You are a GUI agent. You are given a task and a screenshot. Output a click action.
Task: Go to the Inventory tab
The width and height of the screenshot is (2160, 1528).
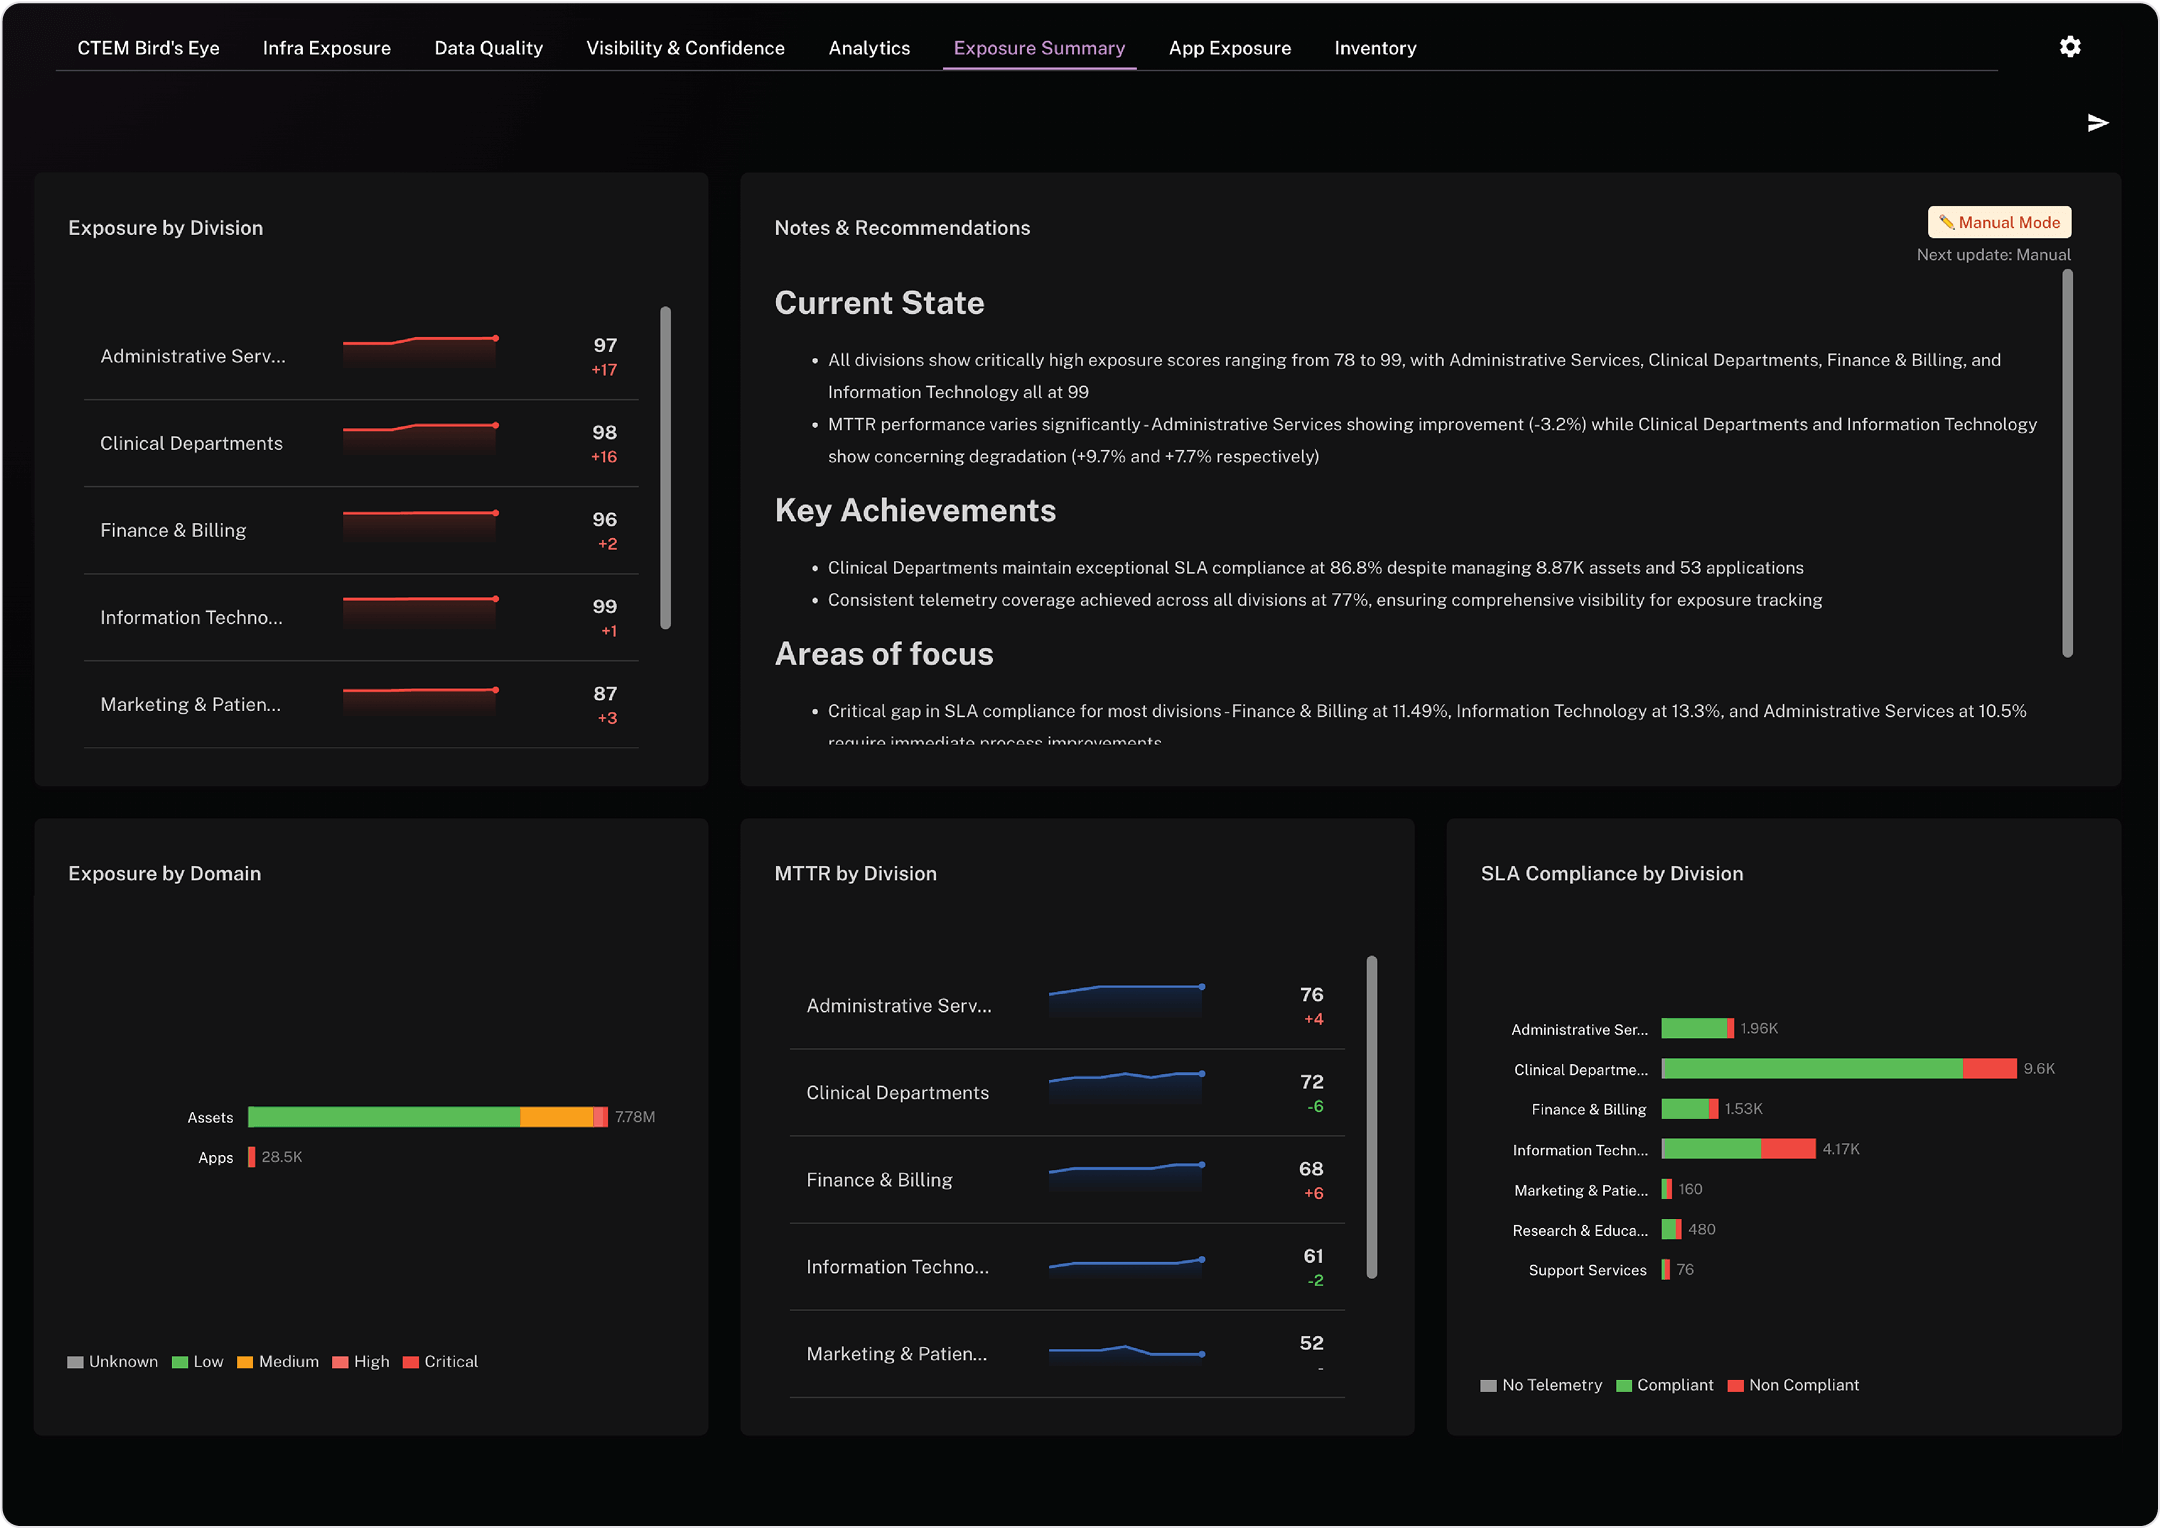[x=1375, y=48]
